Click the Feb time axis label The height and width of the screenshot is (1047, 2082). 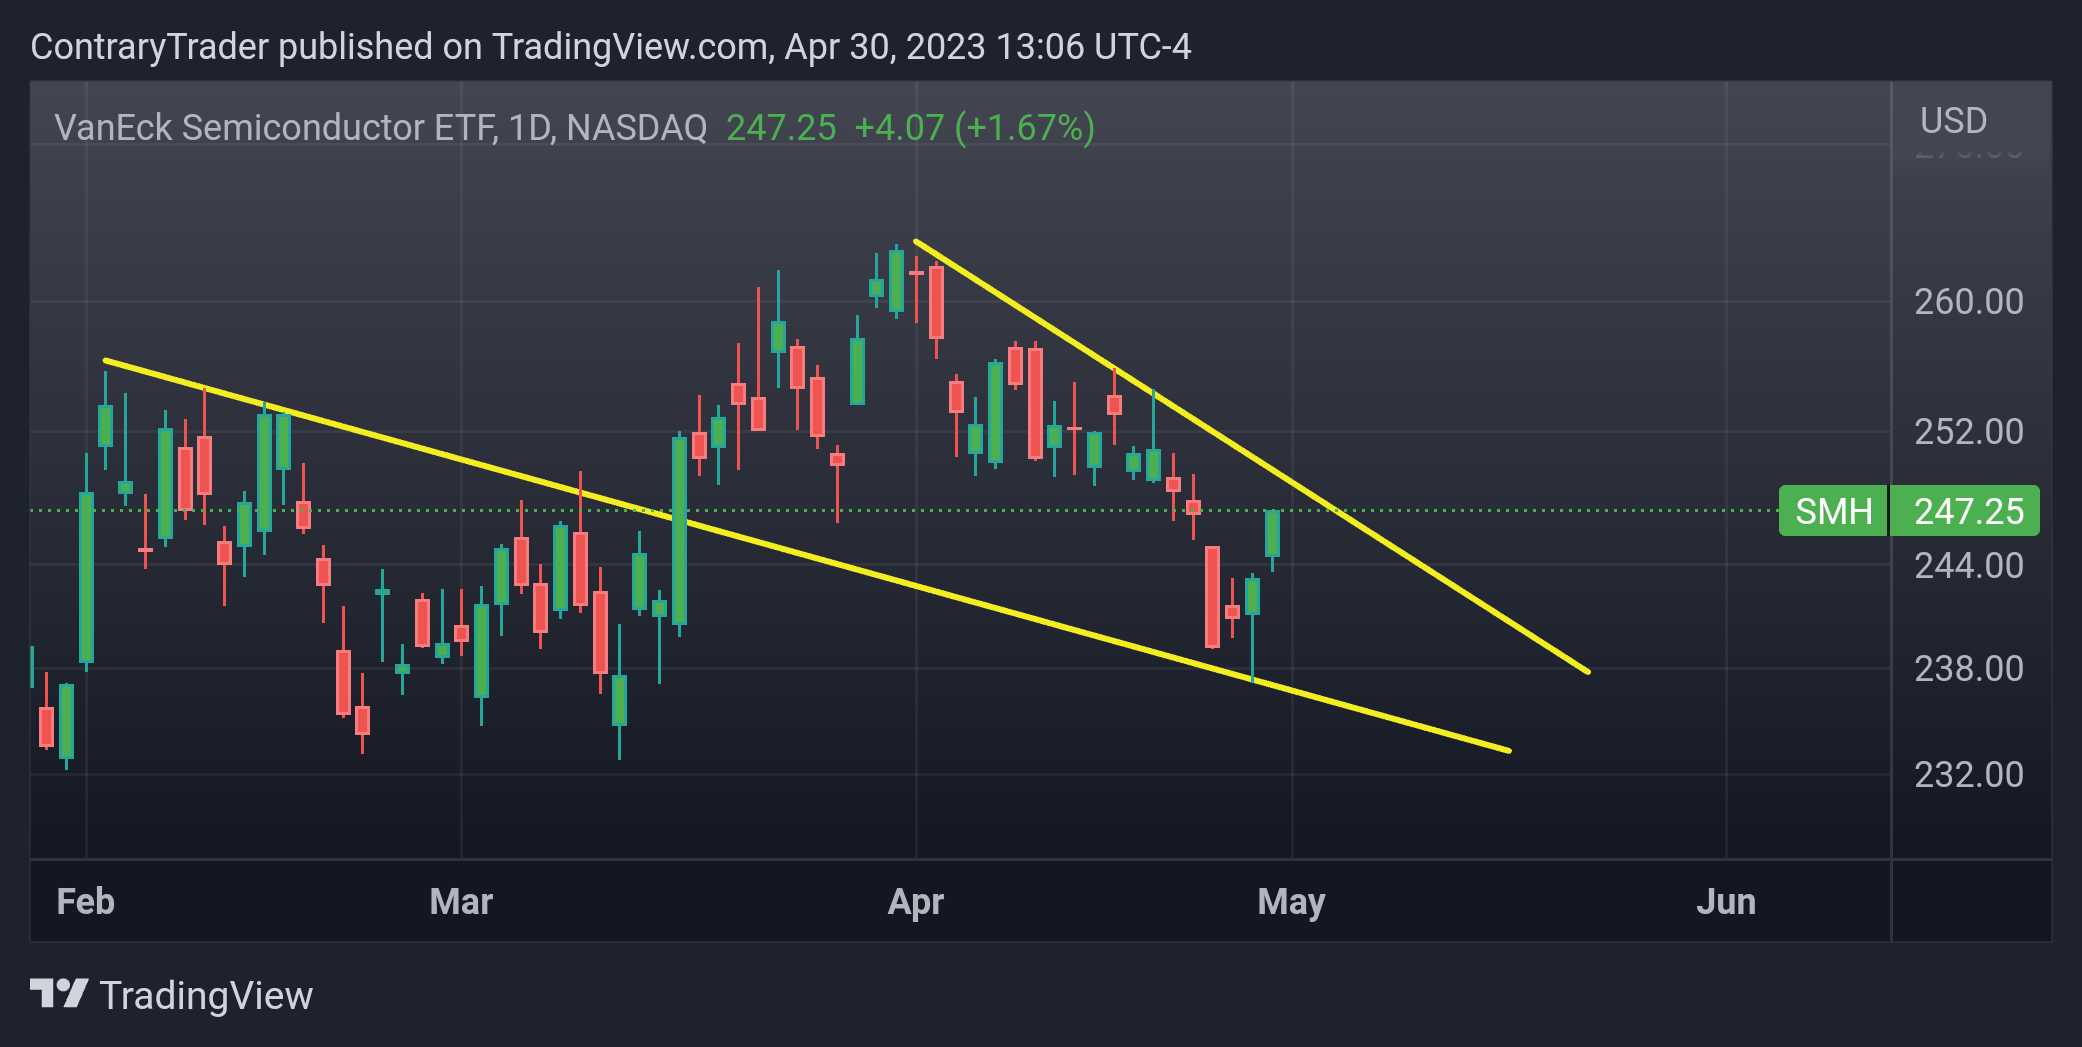pyautogui.click(x=86, y=902)
